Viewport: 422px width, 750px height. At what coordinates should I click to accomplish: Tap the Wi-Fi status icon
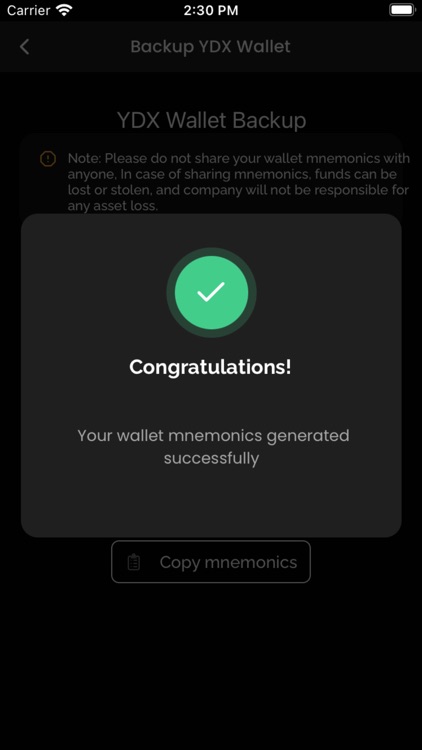(x=64, y=10)
